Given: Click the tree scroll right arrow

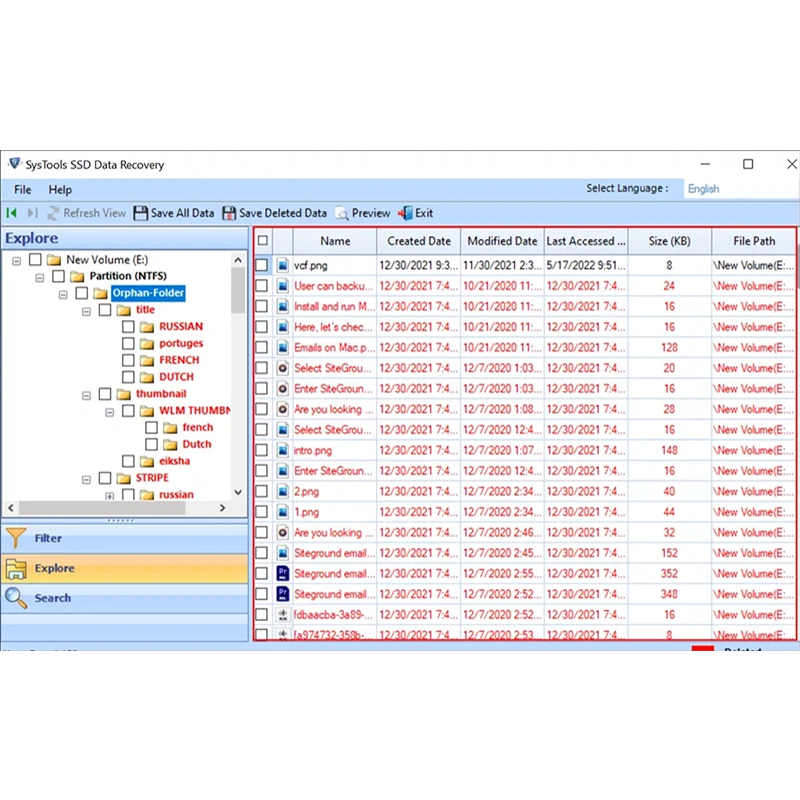Looking at the screenshot, I should click(222, 508).
